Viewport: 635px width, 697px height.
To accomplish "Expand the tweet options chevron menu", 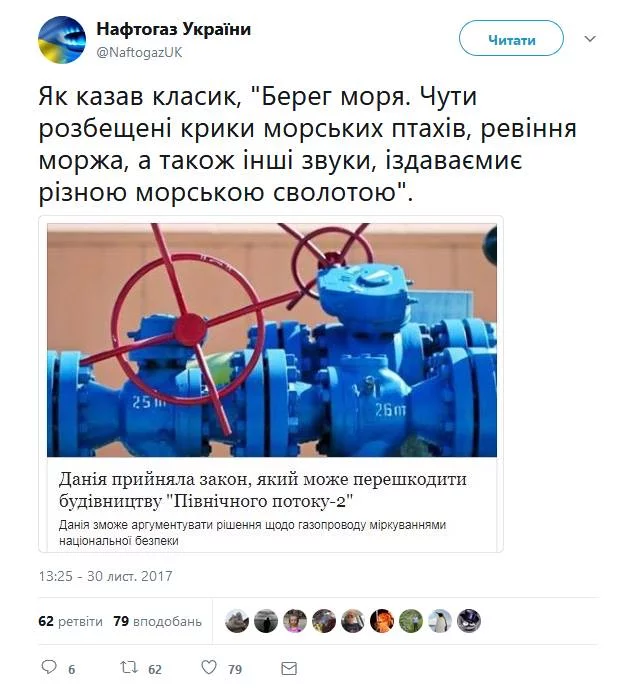I will coord(590,39).
